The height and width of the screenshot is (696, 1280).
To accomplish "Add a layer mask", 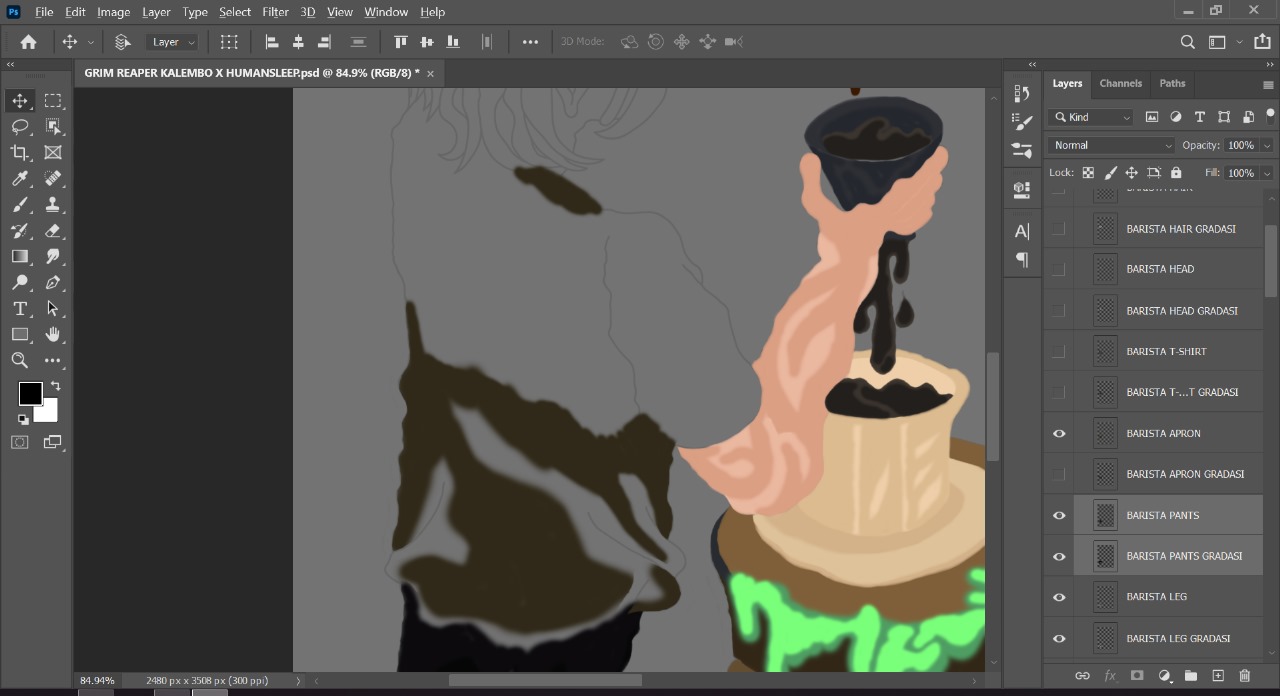I will tap(1137, 676).
